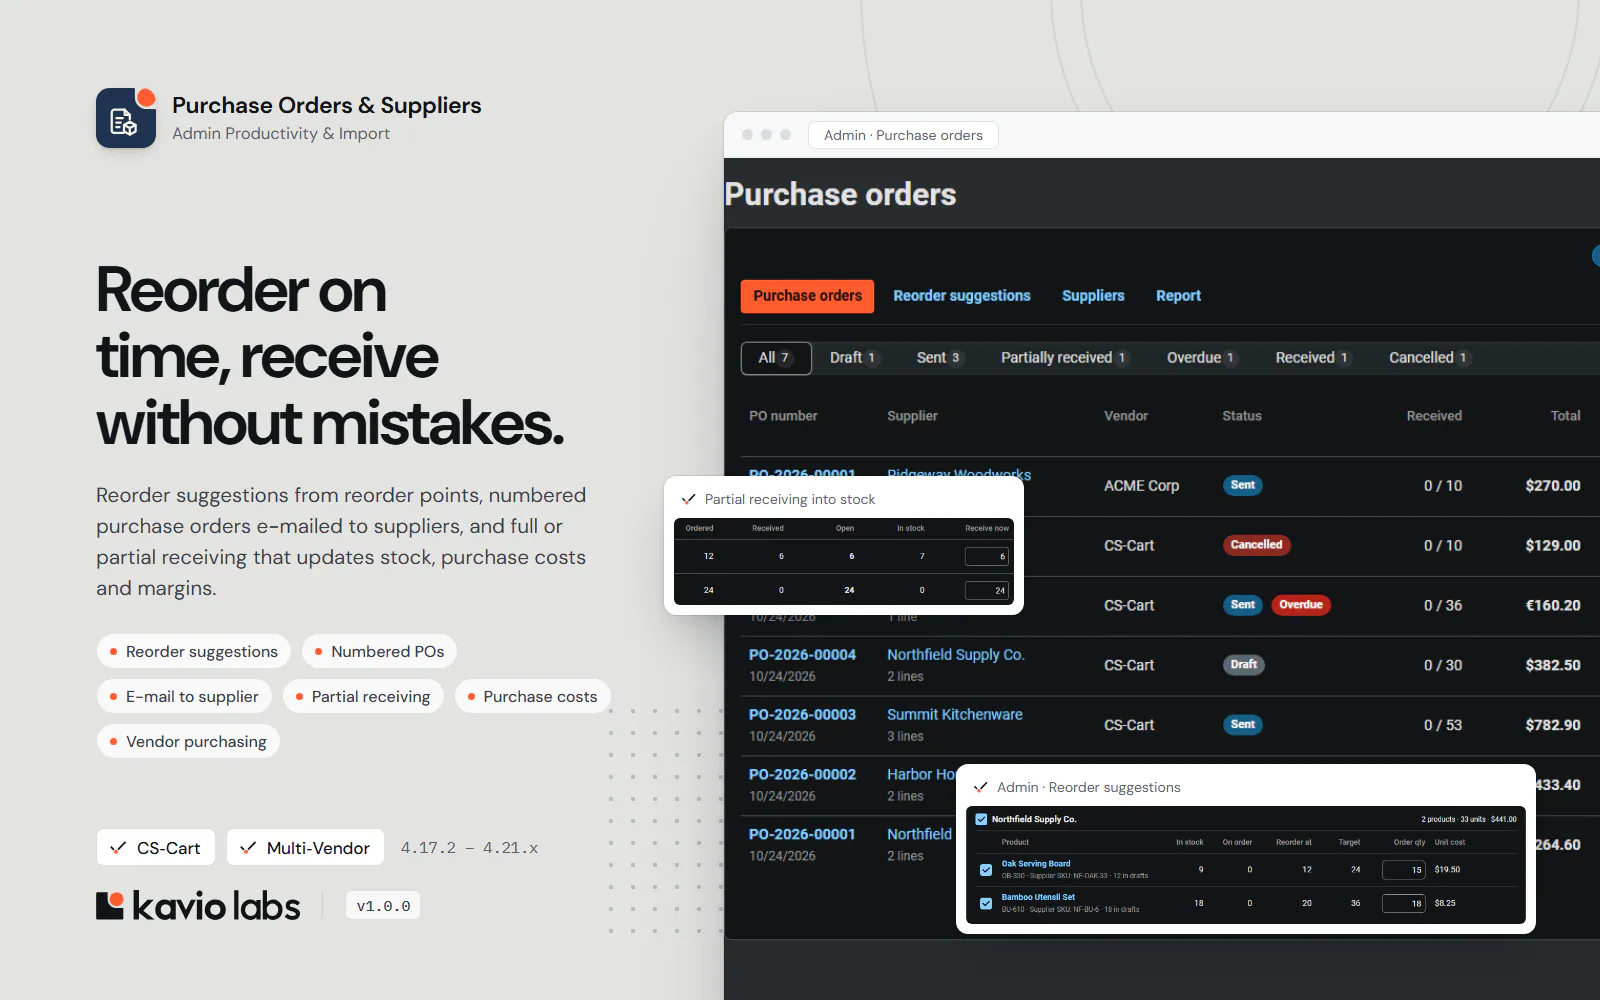
Task: Open purchase order PO-2026-00004
Action: [x=802, y=655]
